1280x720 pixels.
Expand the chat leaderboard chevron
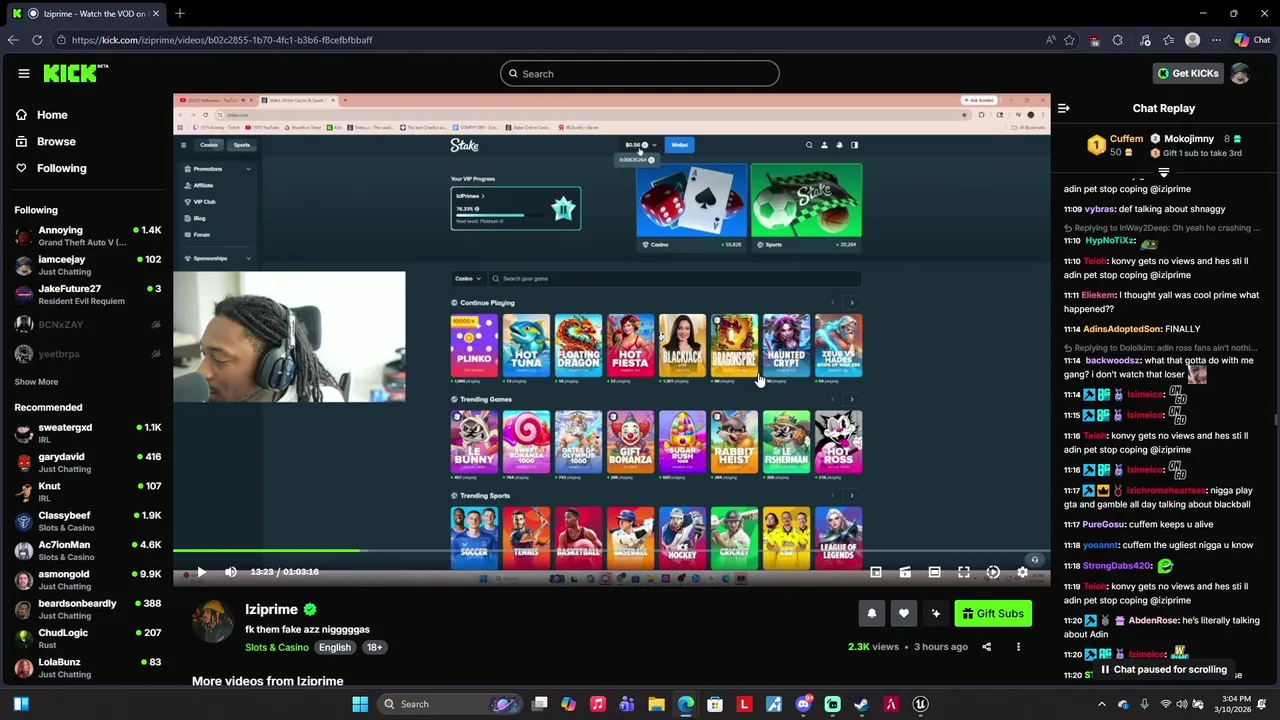(x=1163, y=173)
